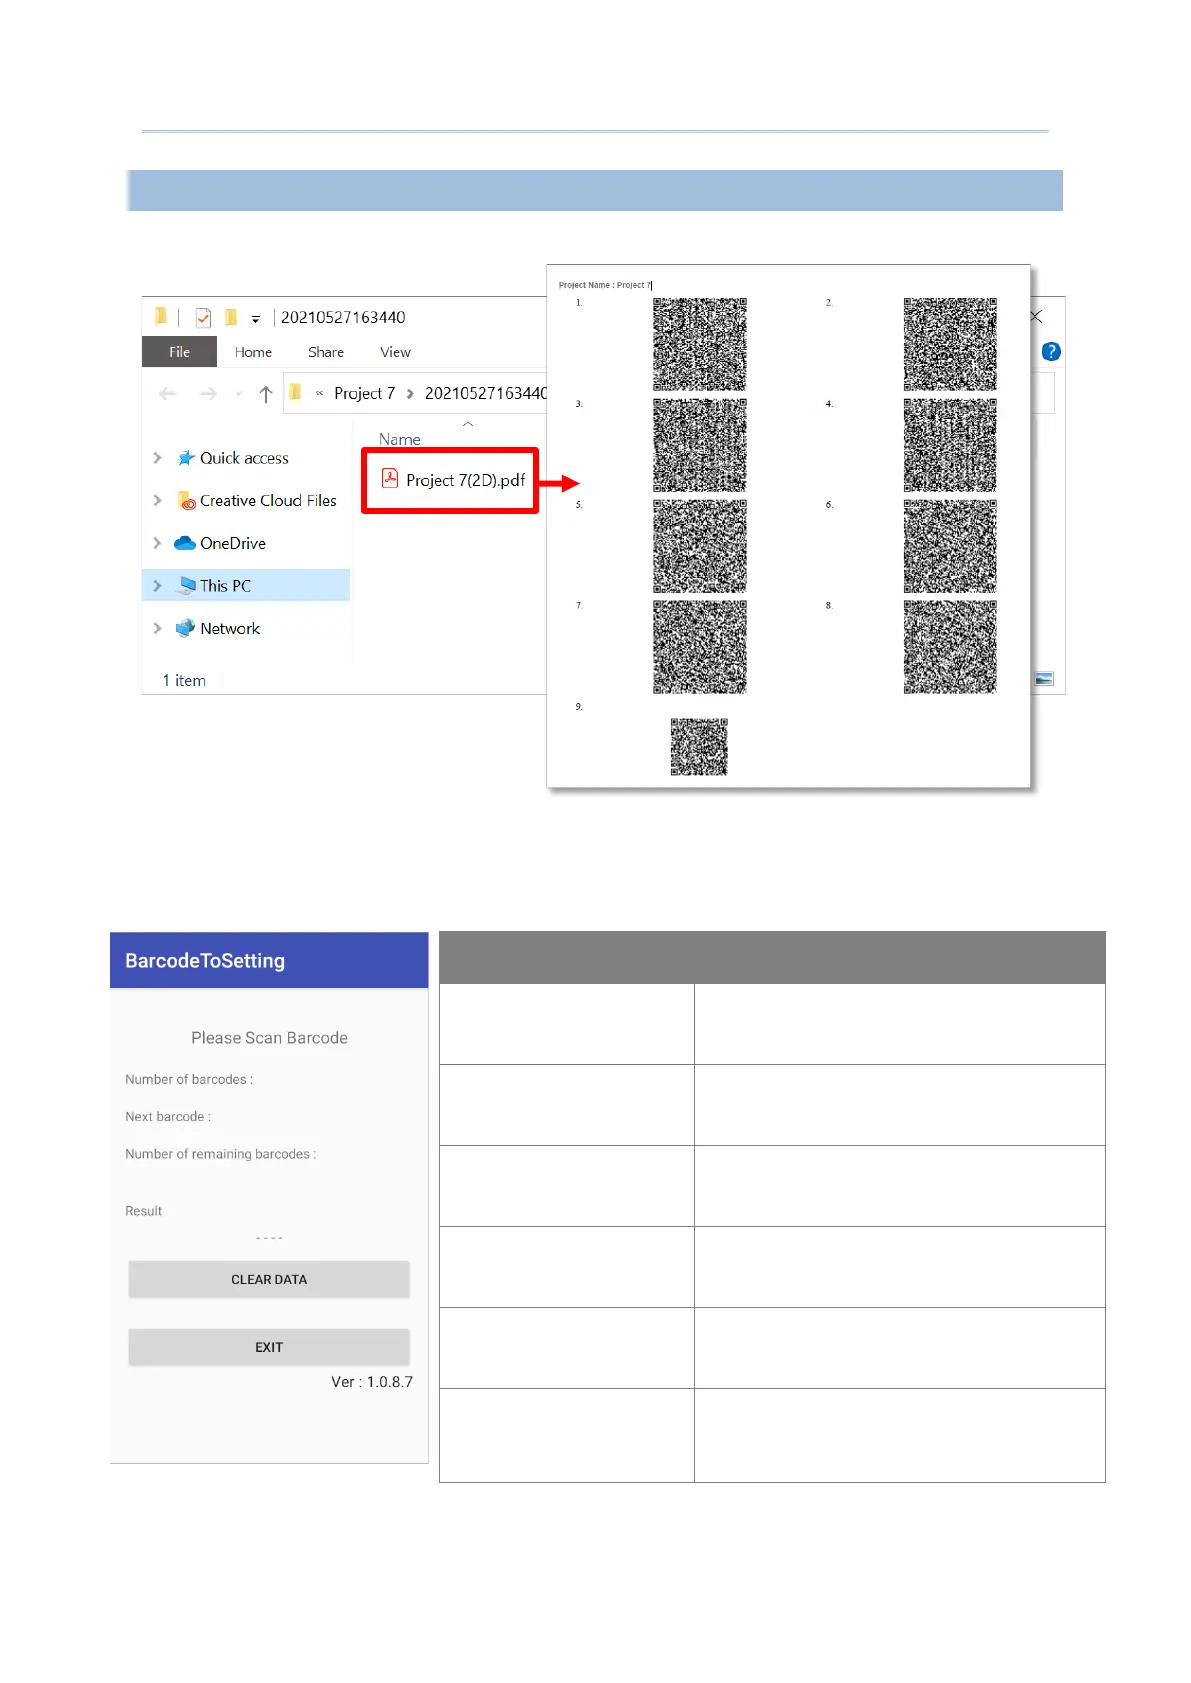Click the Forward navigation arrow

208,394
